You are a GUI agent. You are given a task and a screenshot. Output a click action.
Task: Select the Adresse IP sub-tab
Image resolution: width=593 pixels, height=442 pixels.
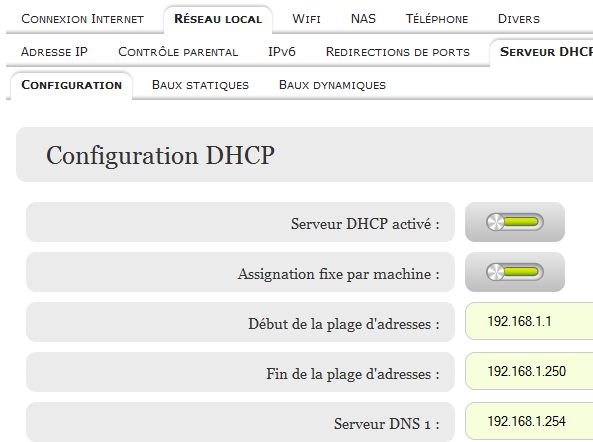54,52
